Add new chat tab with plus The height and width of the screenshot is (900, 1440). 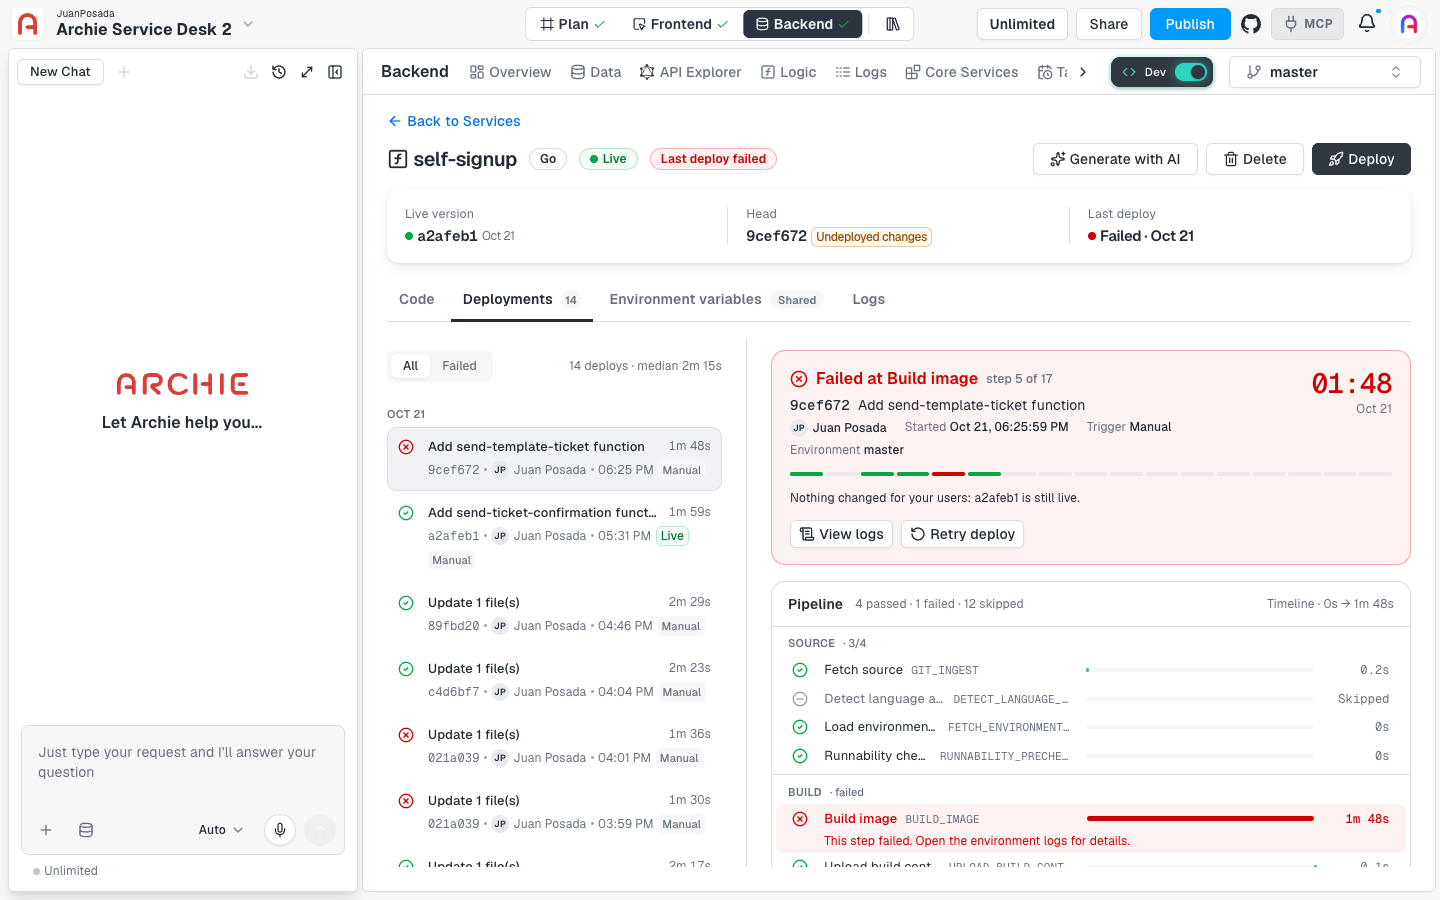[124, 72]
